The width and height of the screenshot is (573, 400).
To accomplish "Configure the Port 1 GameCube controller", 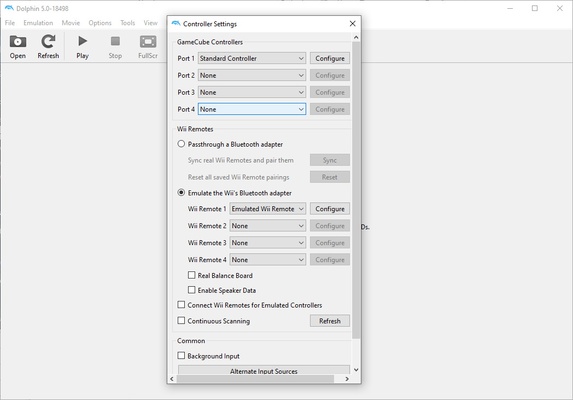I will point(330,58).
